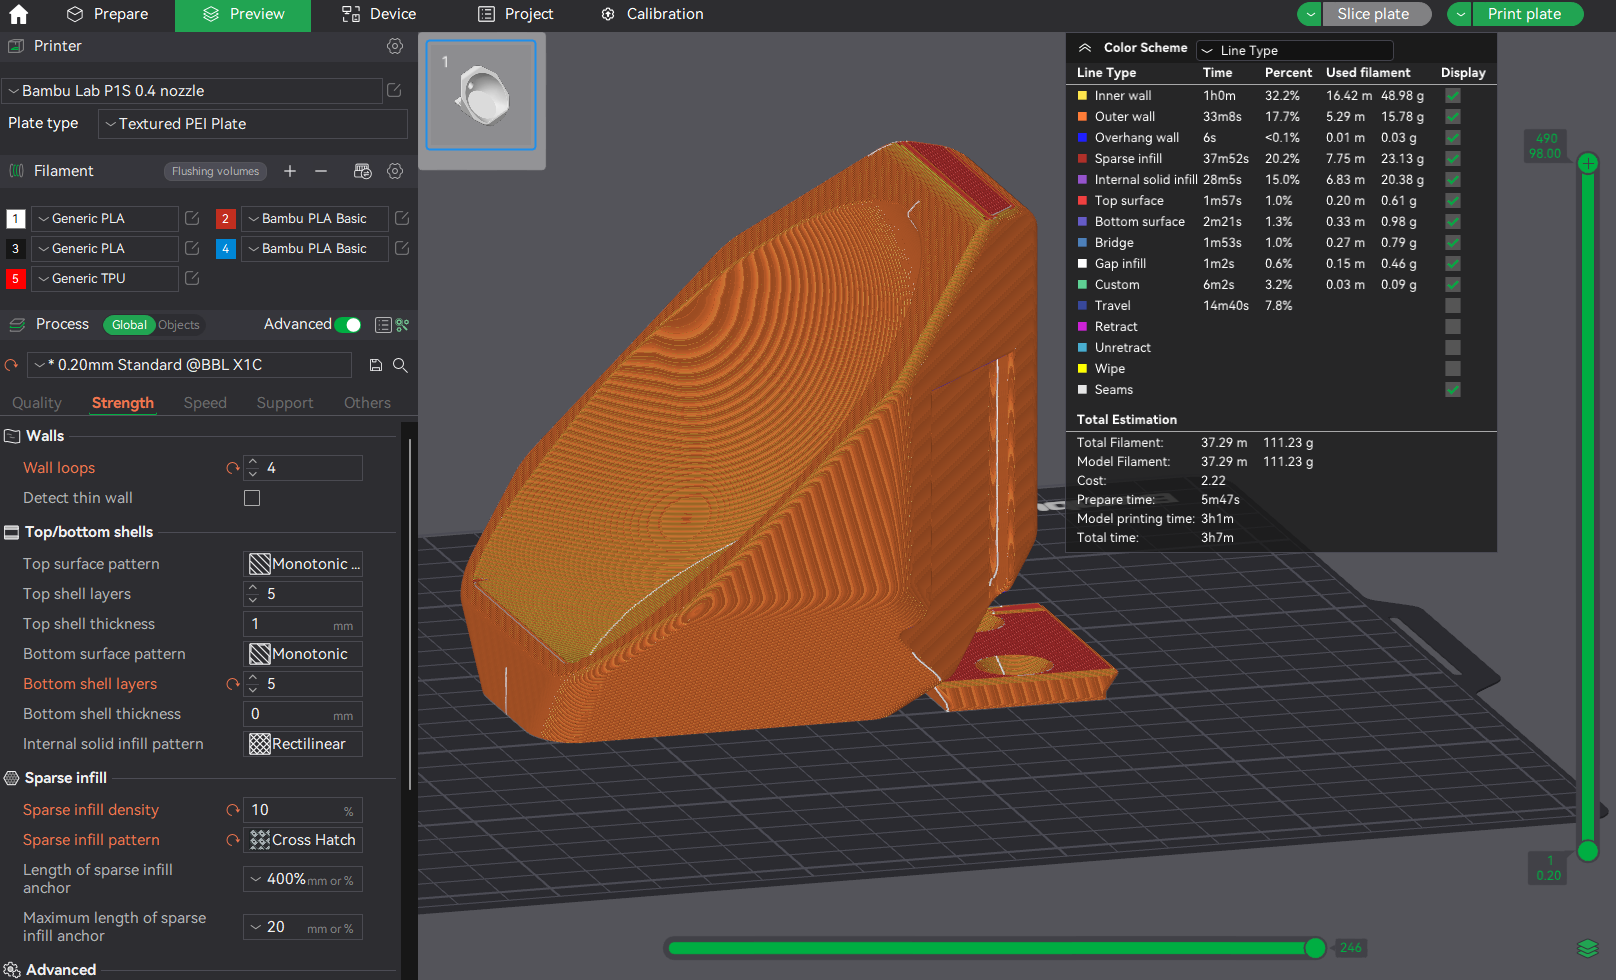Open layer view icon in the bottom corner
The image size is (1616, 980).
1587,948
